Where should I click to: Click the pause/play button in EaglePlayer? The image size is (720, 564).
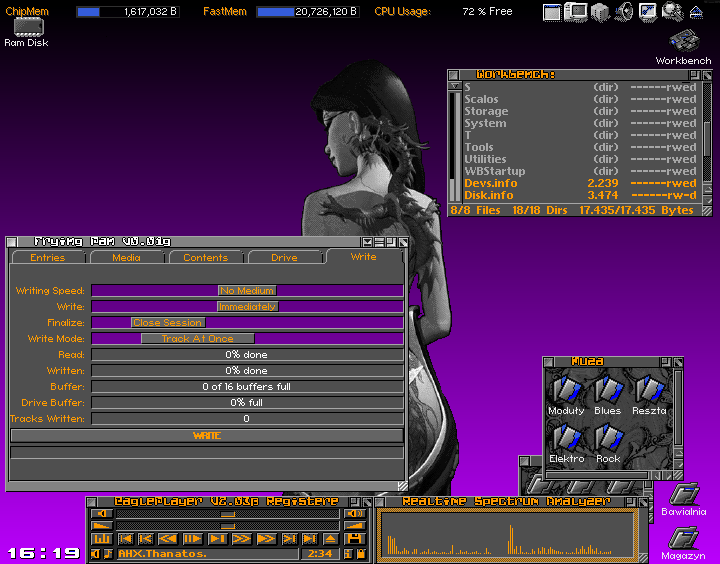coord(193,539)
